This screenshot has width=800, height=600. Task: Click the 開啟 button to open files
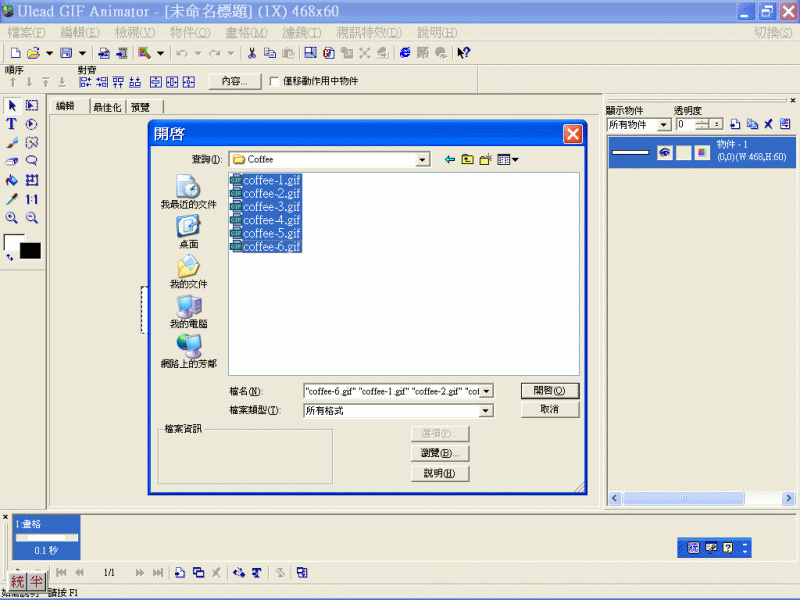549,390
